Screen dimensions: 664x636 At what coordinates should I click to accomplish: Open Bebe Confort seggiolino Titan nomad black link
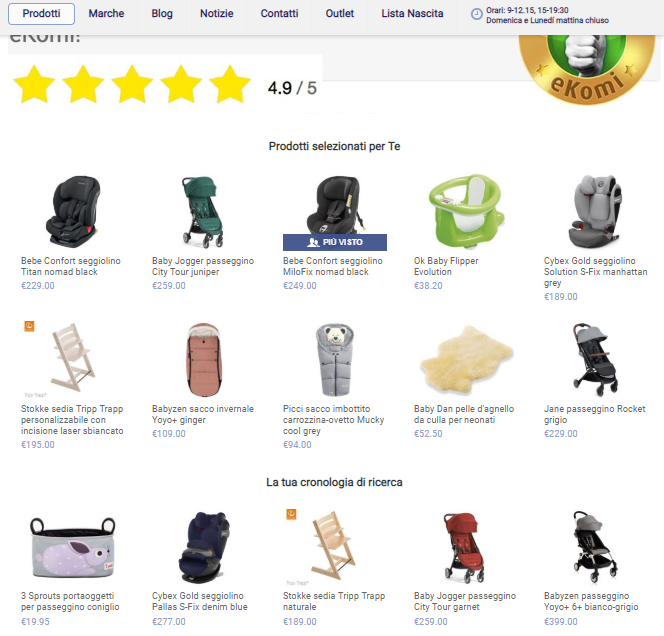pyautogui.click(x=71, y=266)
